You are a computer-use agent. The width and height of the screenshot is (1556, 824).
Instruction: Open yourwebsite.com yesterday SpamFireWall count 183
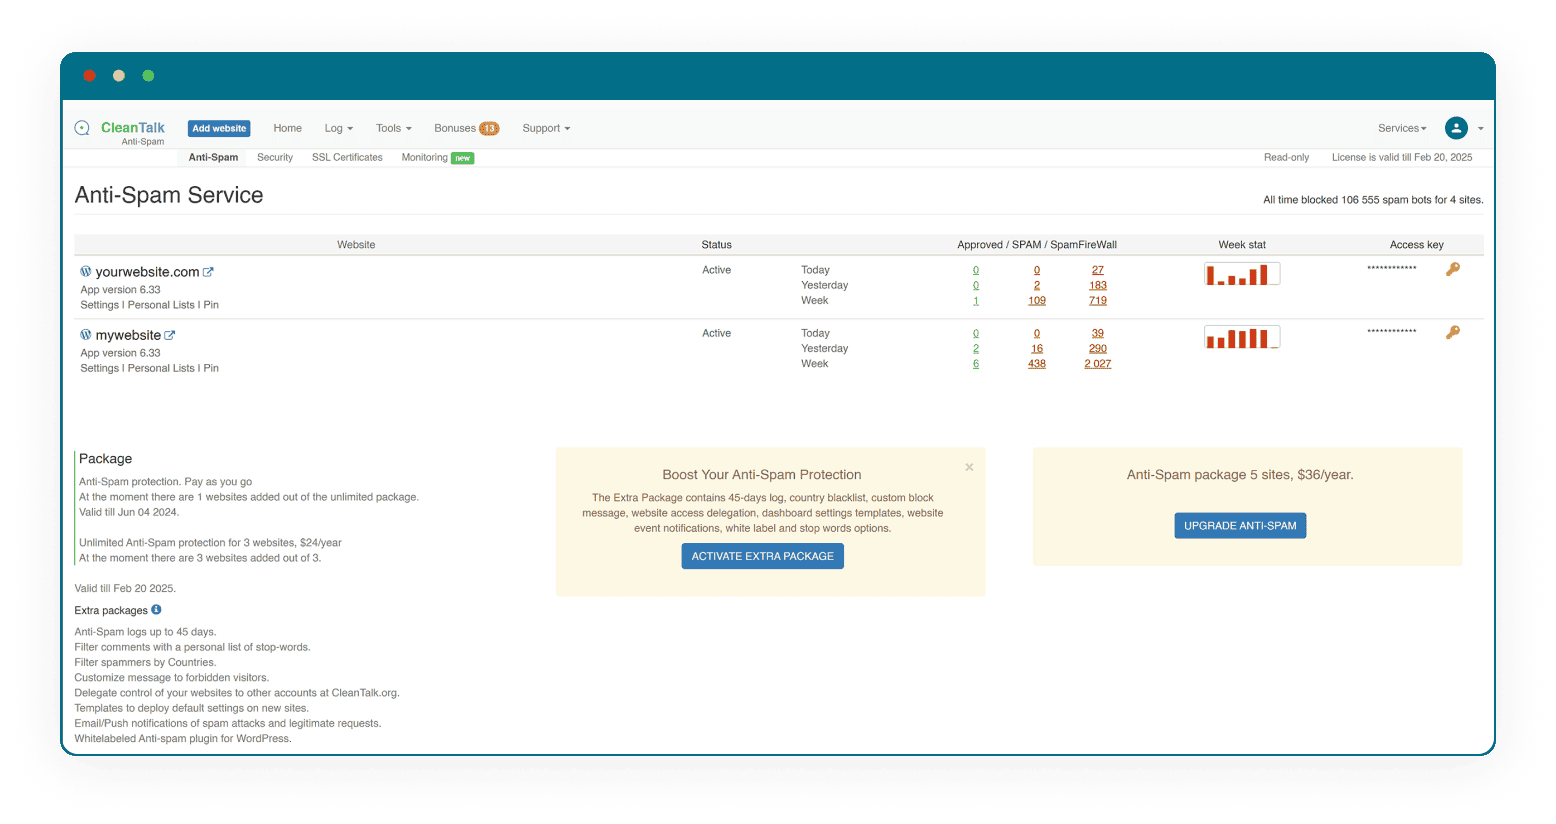pos(1098,285)
